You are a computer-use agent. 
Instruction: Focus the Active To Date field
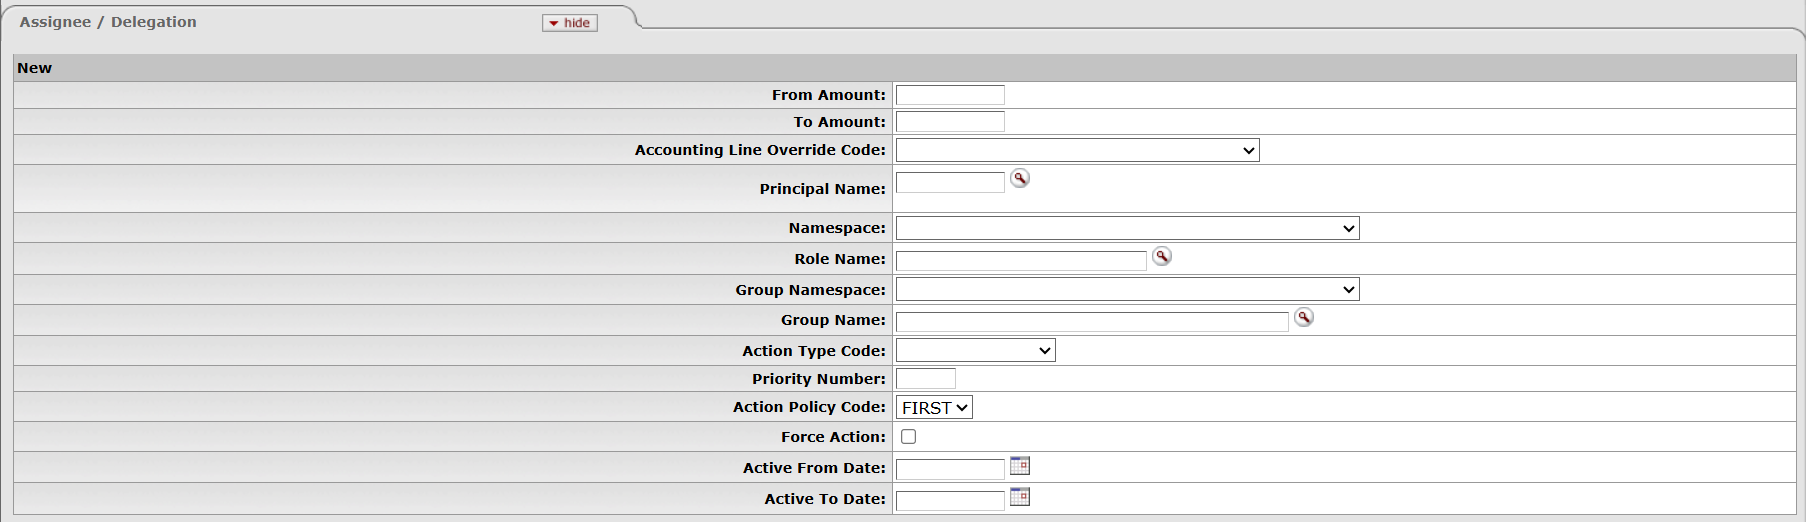(x=950, y=500)
